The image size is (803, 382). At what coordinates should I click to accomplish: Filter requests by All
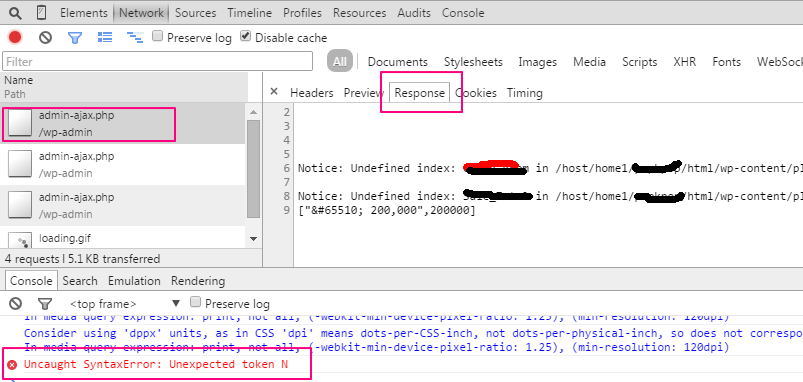(x=340, y=62)
